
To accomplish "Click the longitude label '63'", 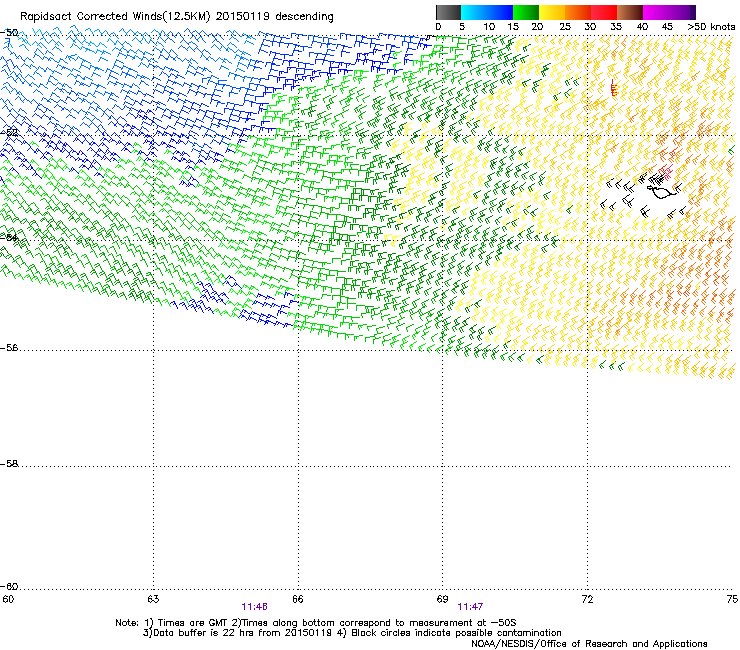I will coord(153,599).
